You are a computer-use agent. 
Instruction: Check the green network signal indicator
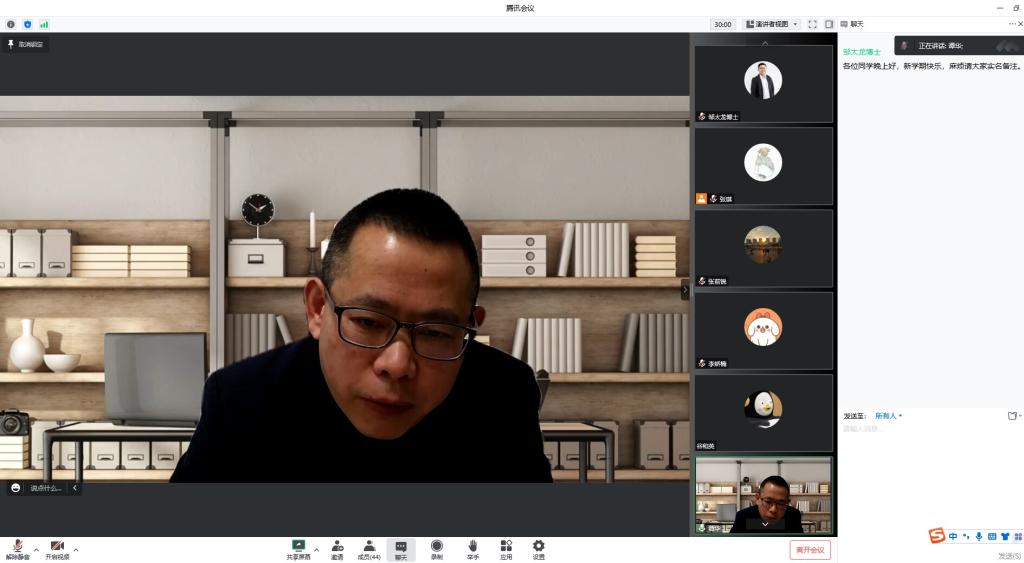pyautogui.click(x=44, y=24)
